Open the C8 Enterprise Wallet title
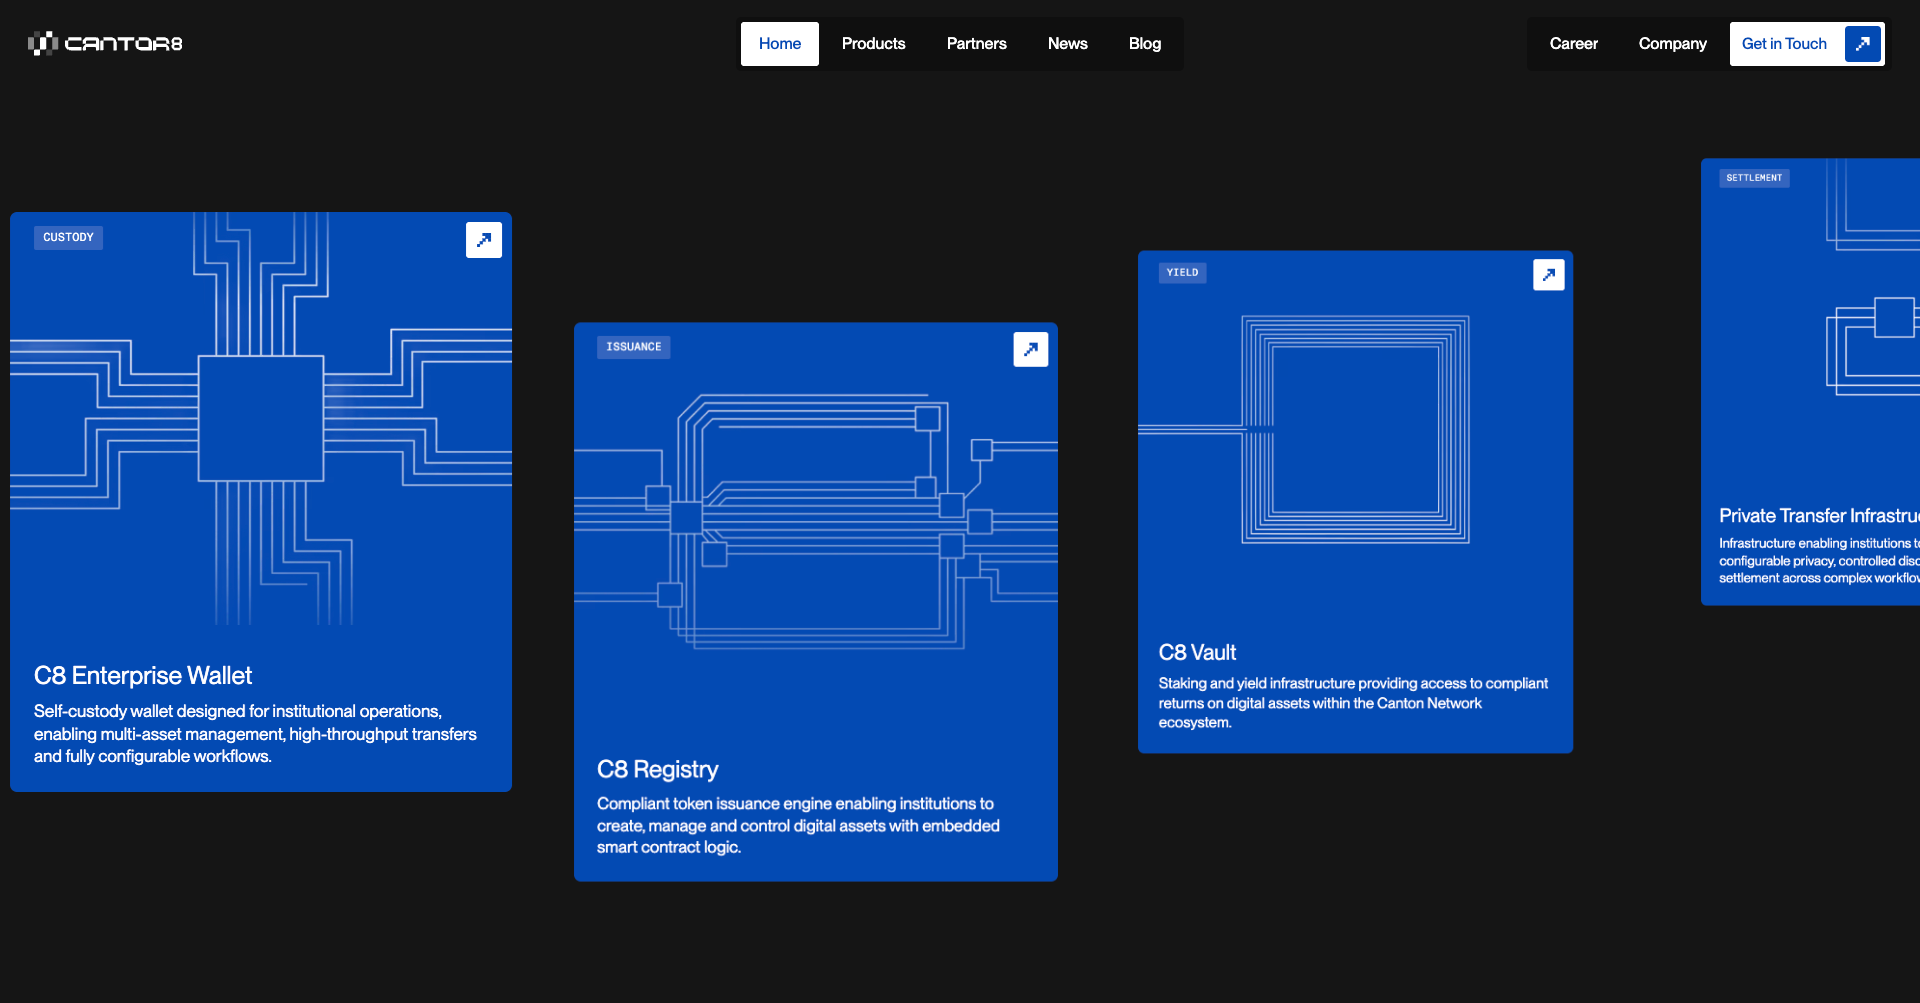 click(143, 676)
